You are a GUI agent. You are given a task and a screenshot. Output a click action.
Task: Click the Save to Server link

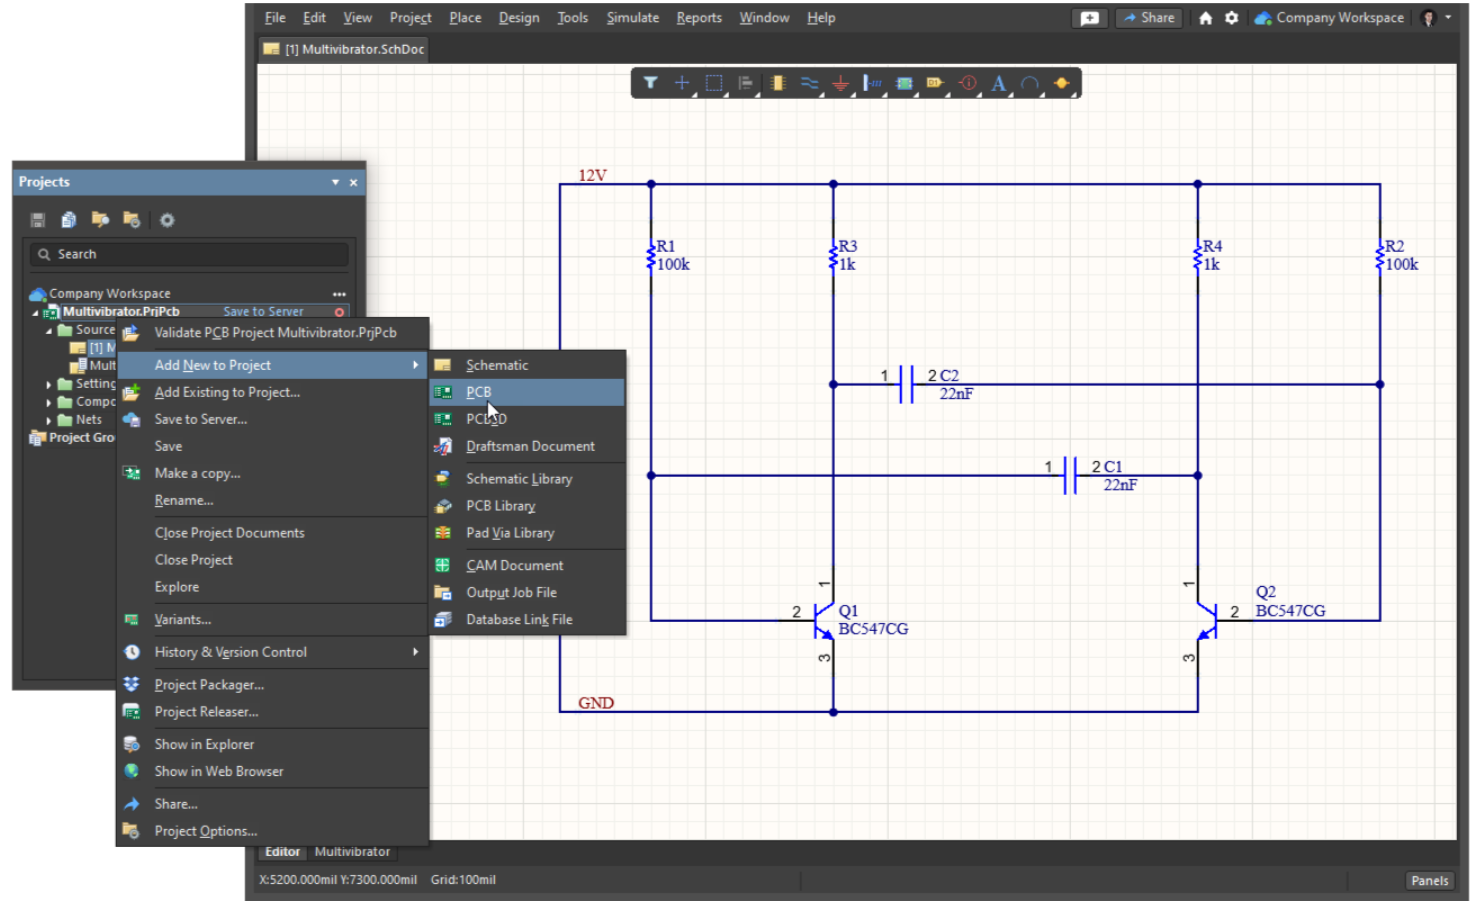pyautogui.click(x=263, y=312)
